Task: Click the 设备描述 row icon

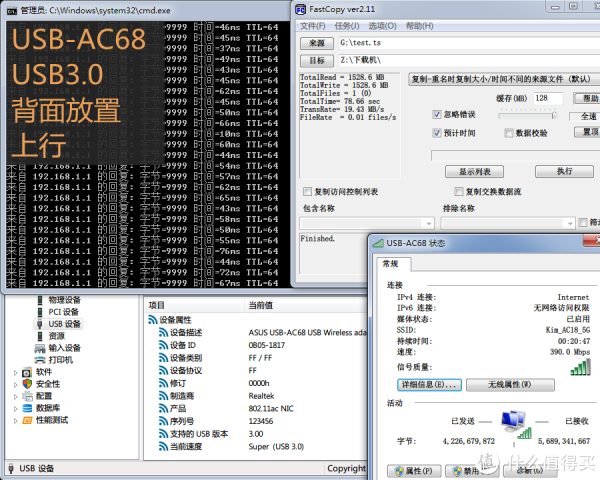Action: click(x=163, y=332)
